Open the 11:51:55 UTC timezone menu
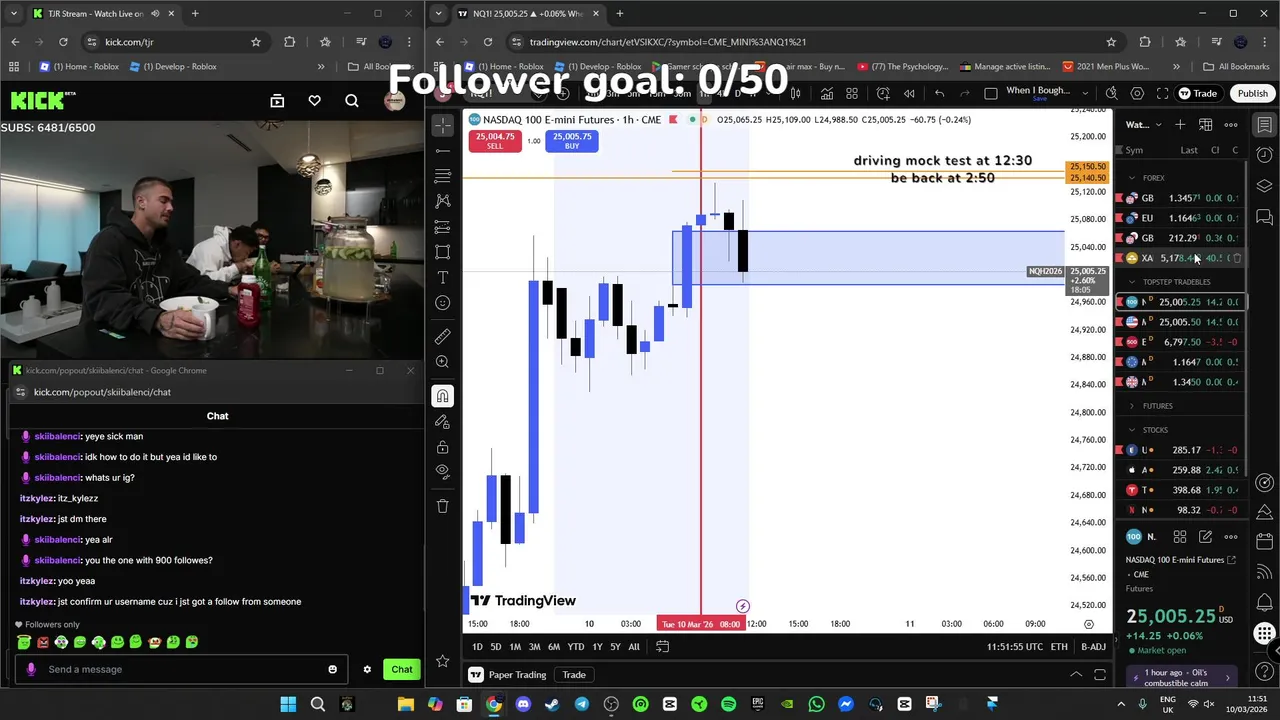The height and width of the screenshot is (720, 1280). (1014, 647)
